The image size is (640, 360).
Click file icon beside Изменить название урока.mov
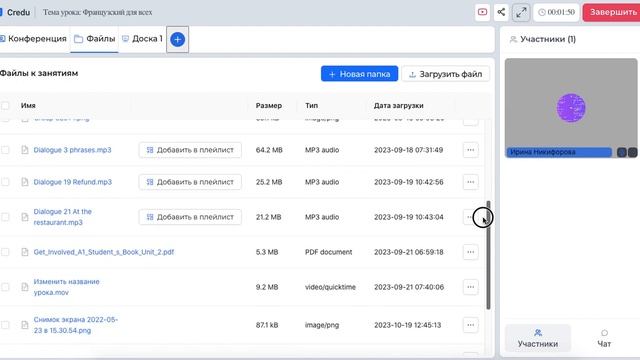click(25, 287)
